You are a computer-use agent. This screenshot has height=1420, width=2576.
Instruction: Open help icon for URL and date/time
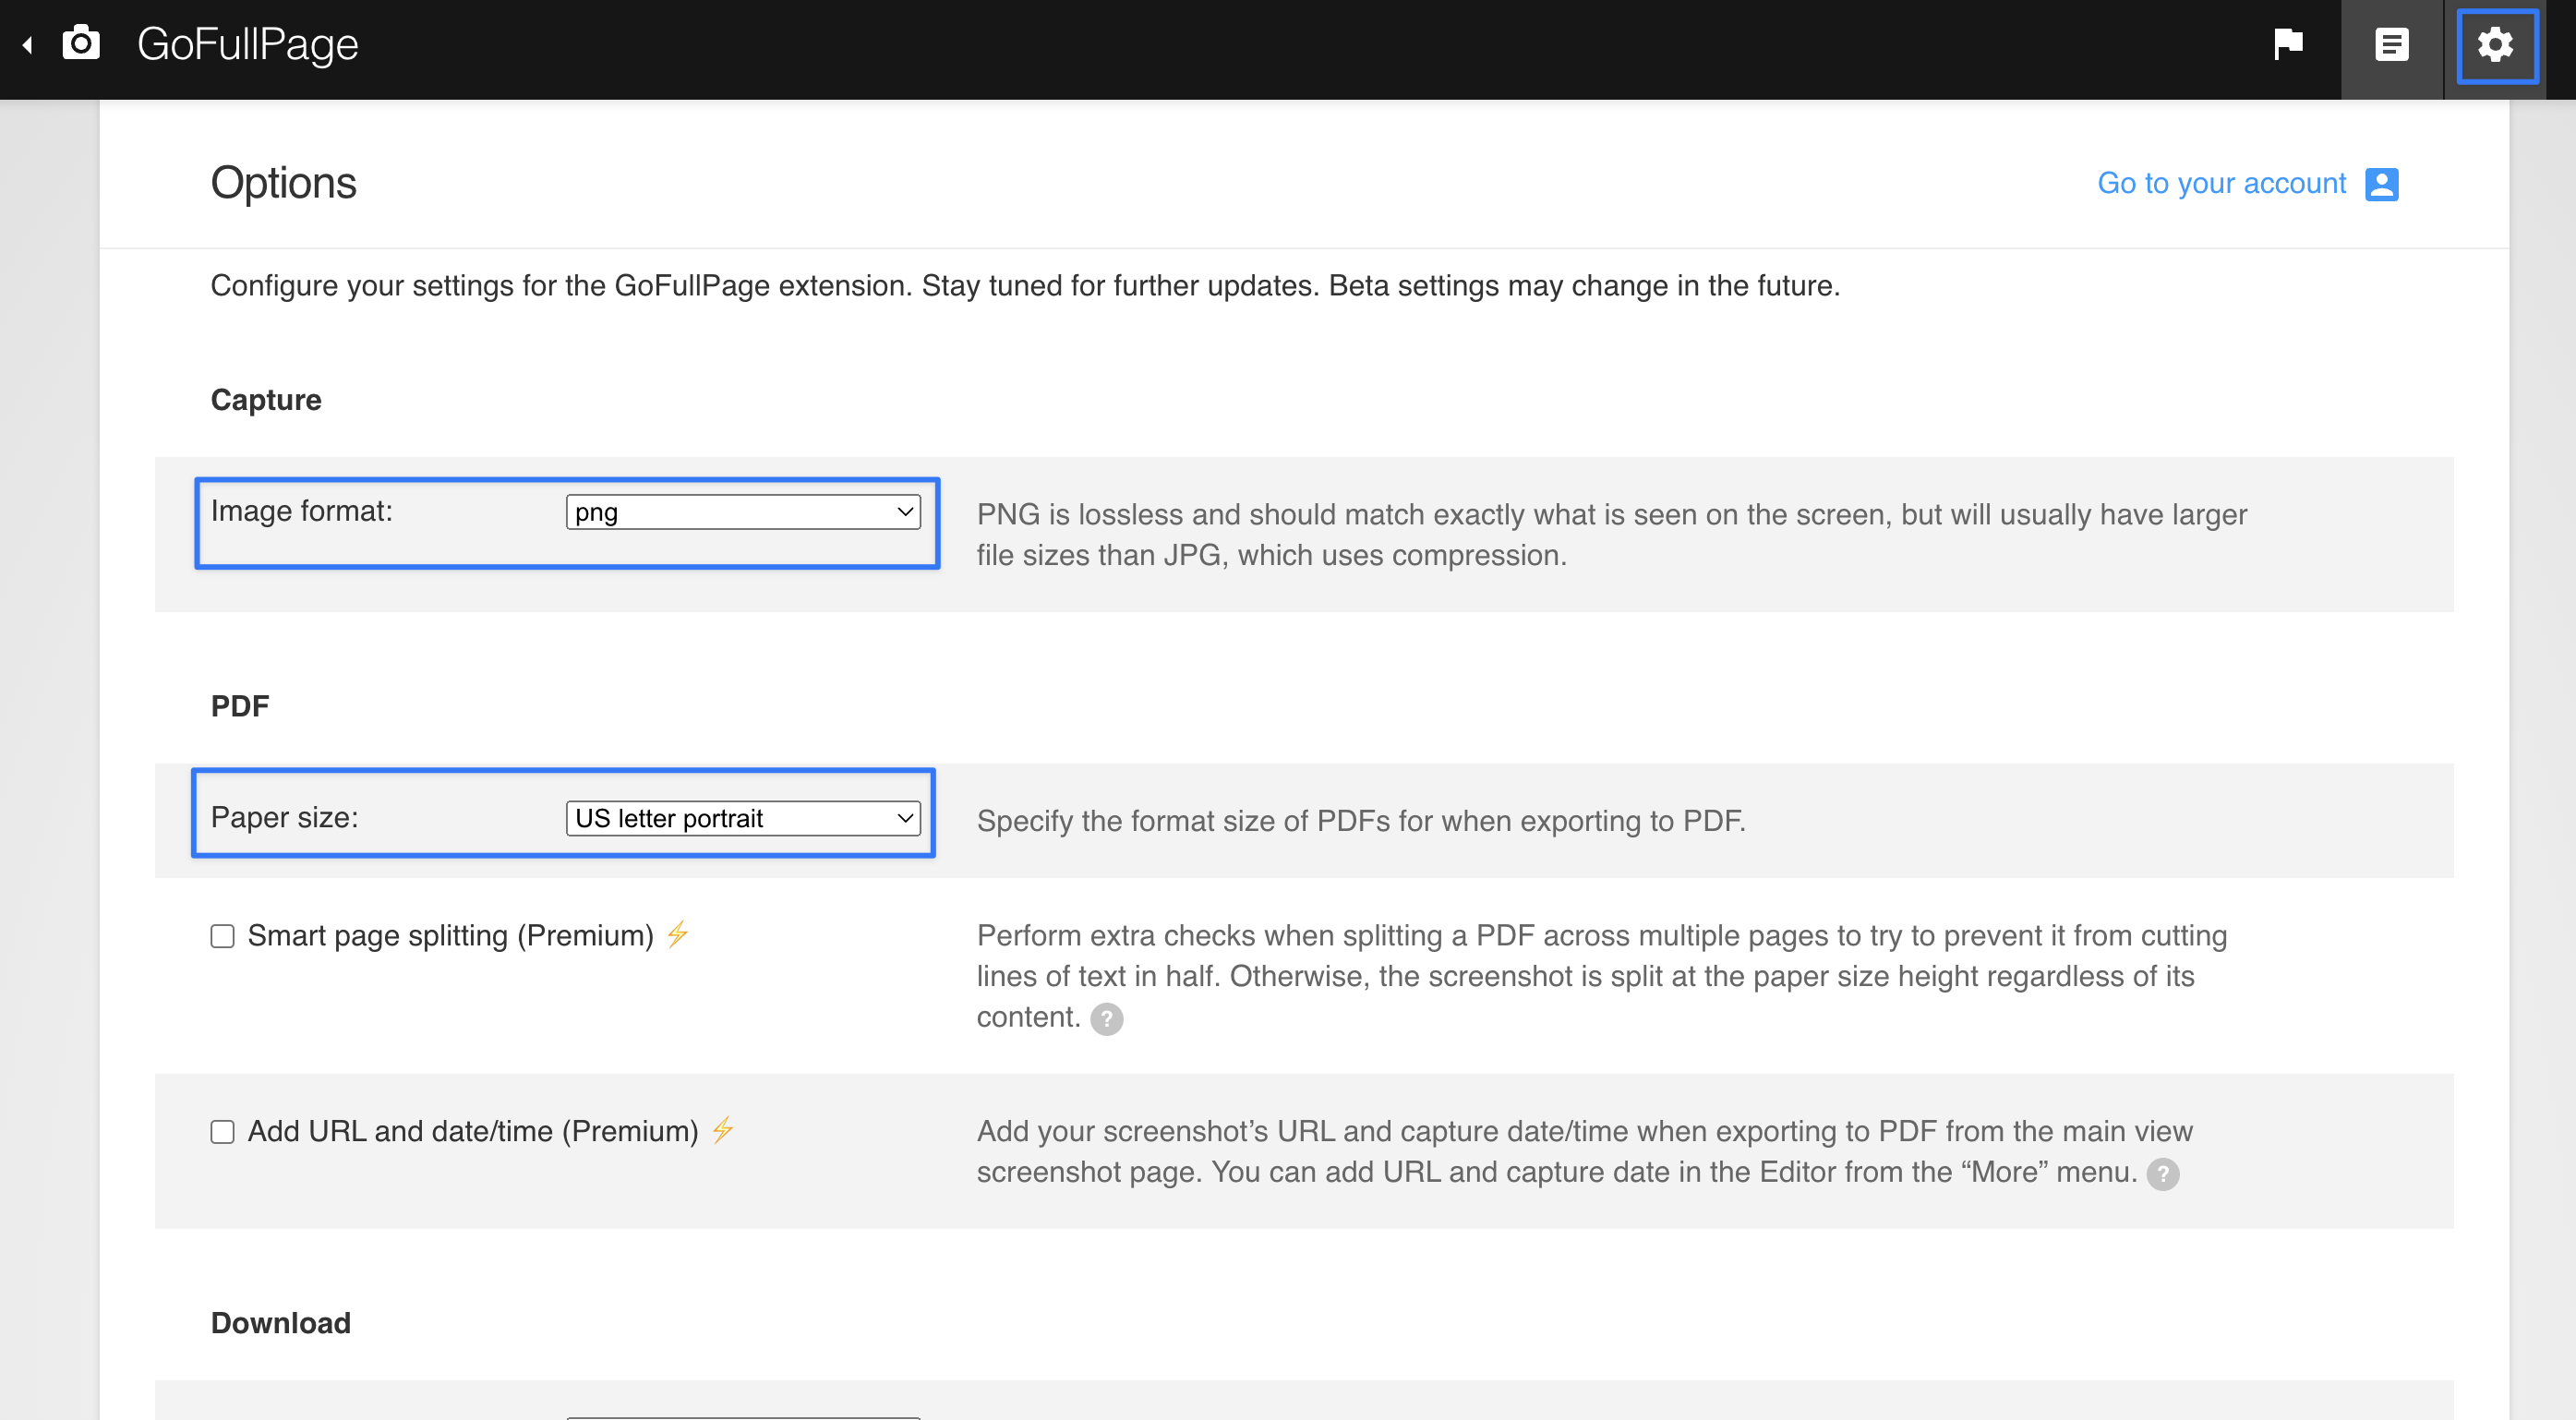click(2163, 1174)
